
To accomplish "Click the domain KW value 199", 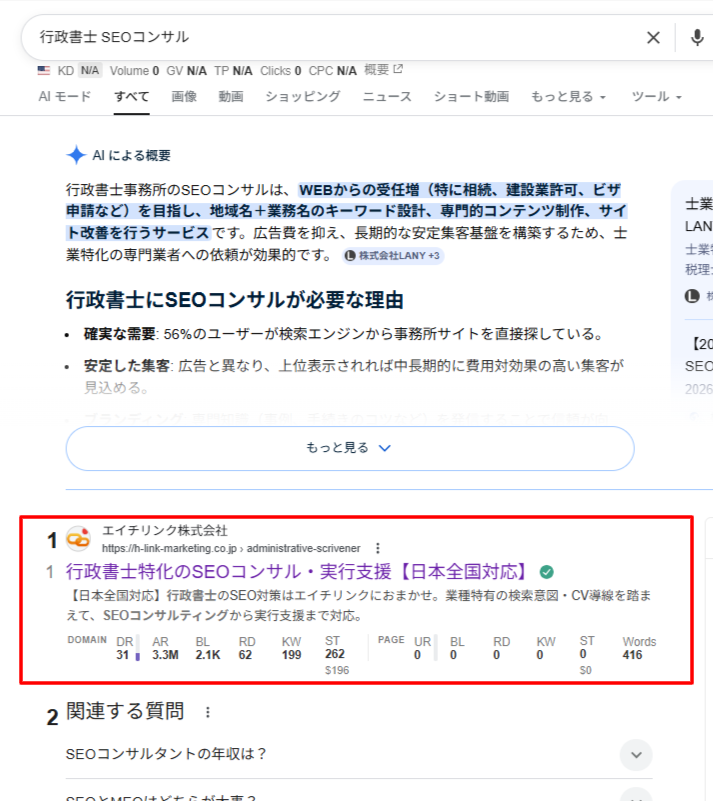I will (292, 655).
